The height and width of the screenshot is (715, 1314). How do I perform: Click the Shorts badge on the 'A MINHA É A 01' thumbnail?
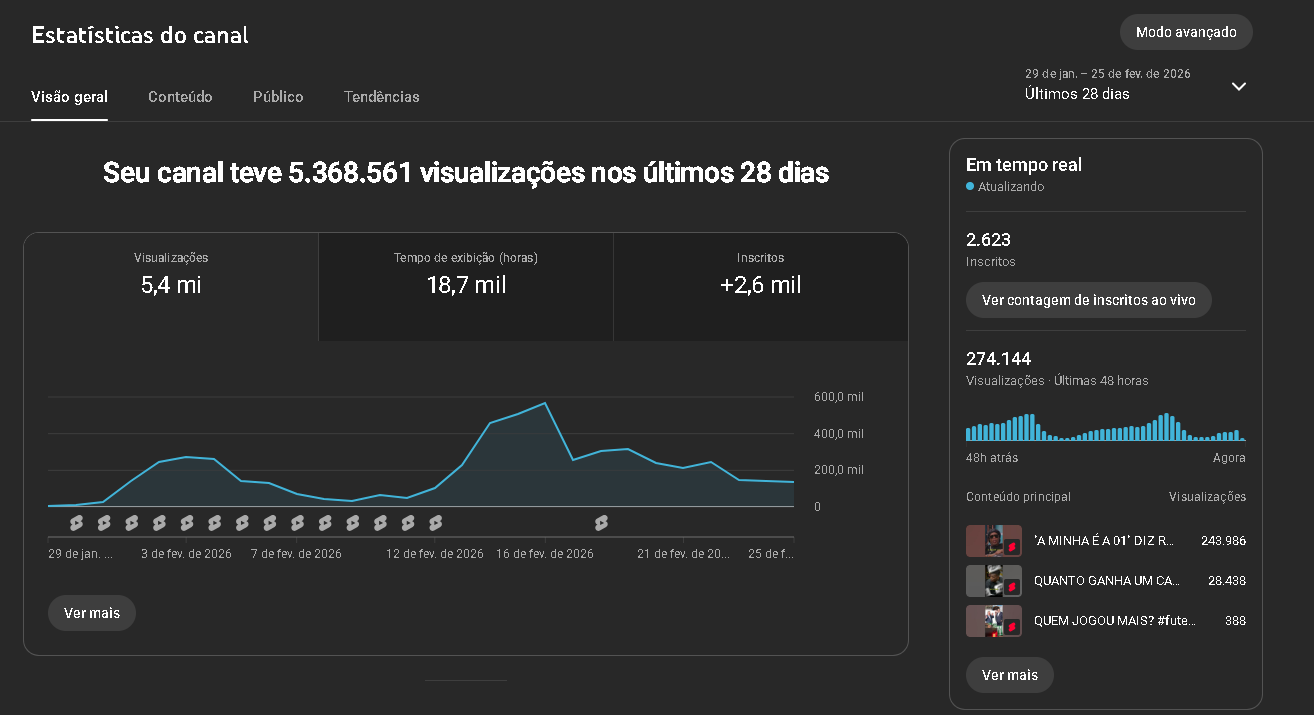coord(1012,547)
